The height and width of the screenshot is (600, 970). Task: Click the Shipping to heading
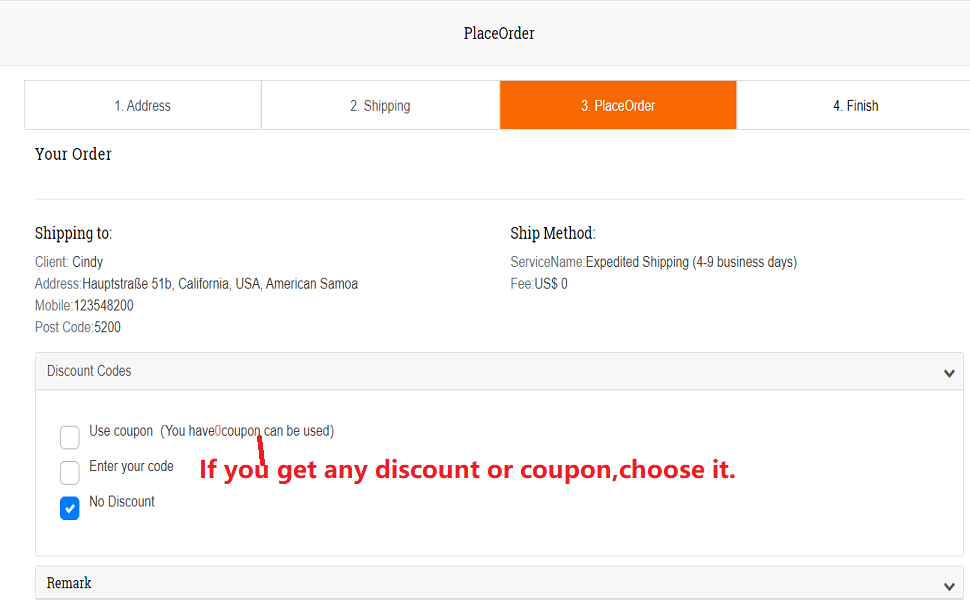73,233
